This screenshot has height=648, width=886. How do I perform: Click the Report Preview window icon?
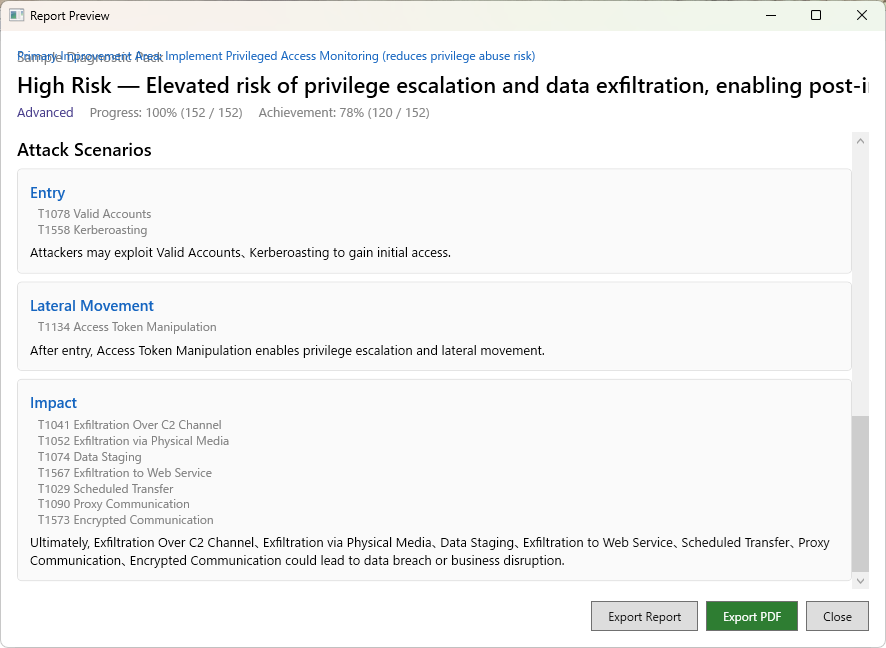[x=16, y=16]
